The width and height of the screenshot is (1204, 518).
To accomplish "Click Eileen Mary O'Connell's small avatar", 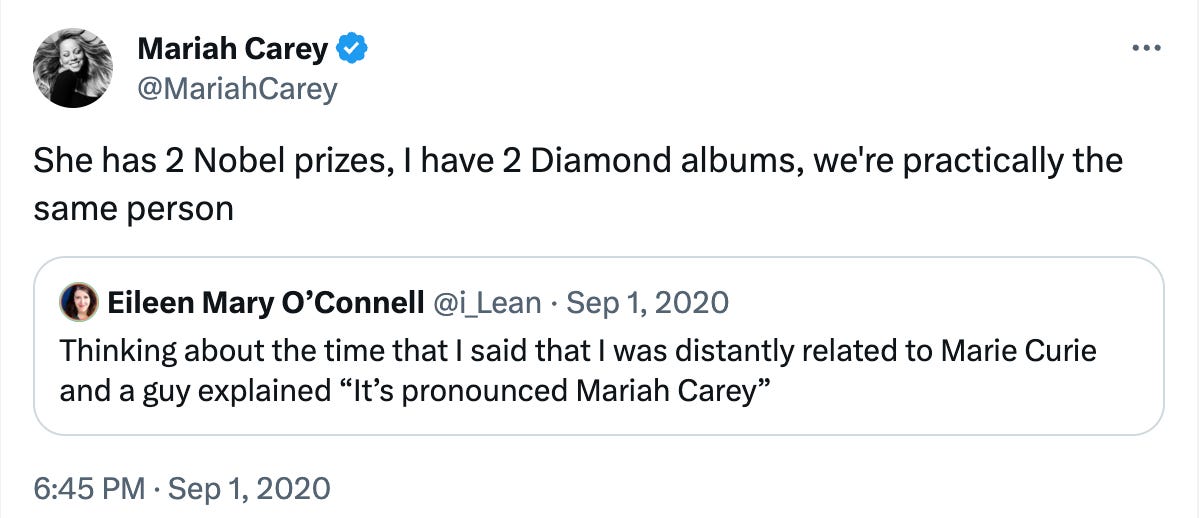I will [x=77, y=302].
